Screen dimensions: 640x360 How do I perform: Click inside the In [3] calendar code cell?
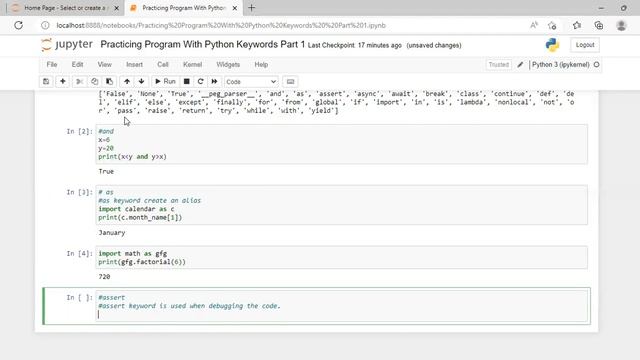(x=342, y=205)
